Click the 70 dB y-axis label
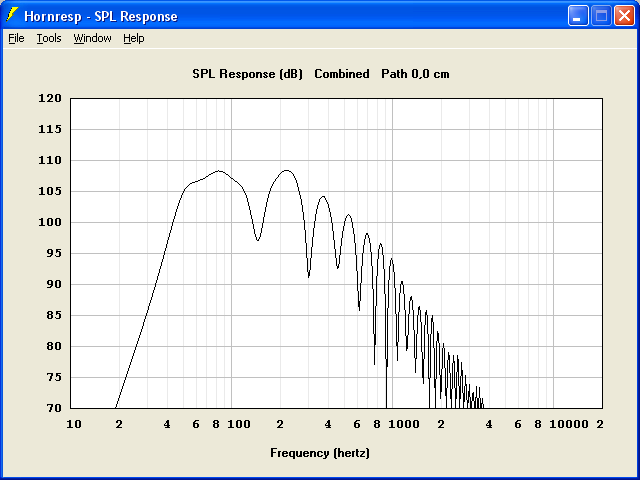The image size is (640, 480). coord(54,408)
